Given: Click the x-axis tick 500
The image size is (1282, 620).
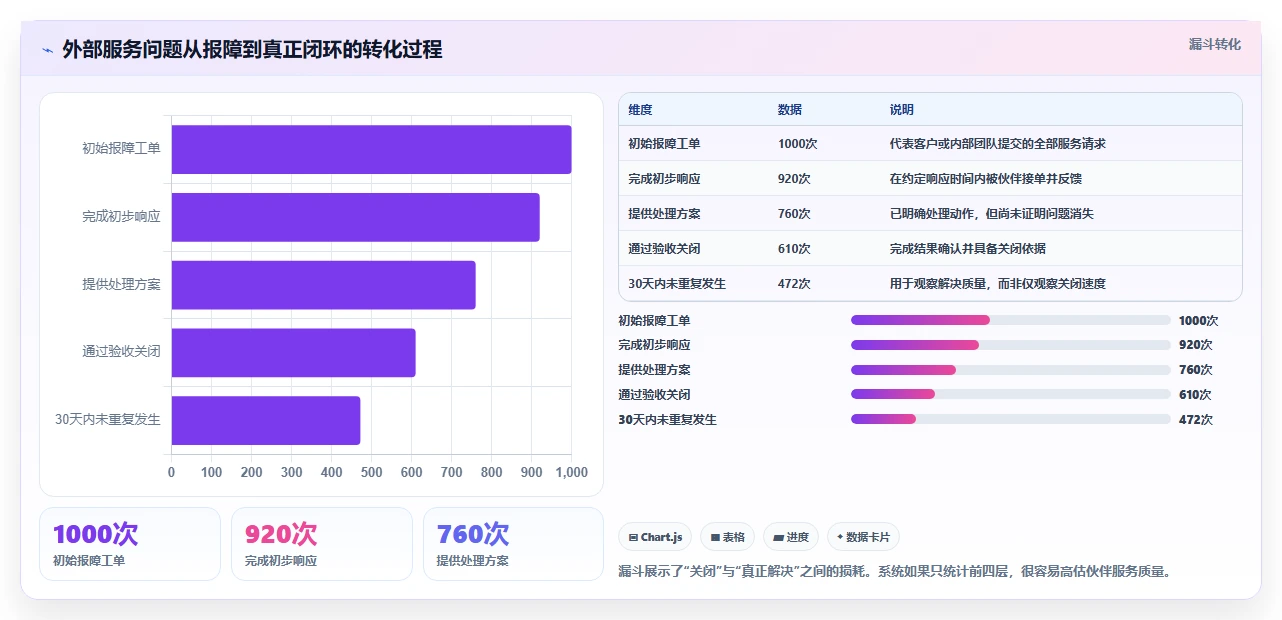Looking at the screenshot, I should tap(371, 472).
